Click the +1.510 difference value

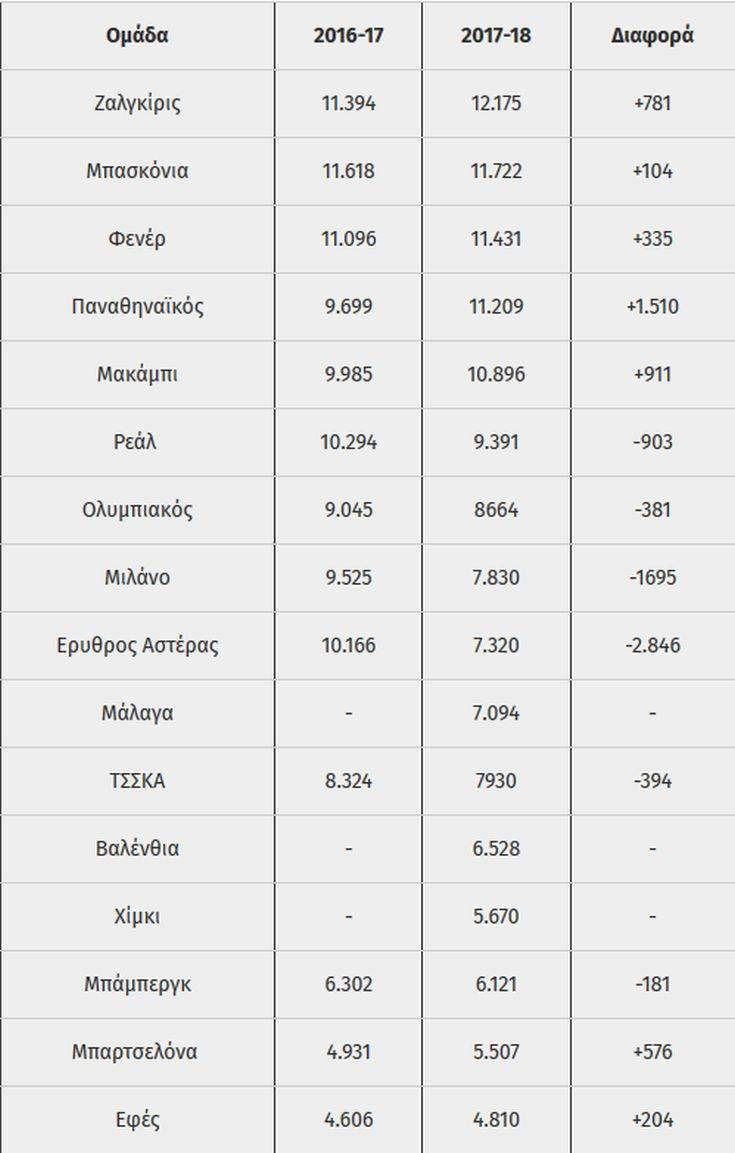652,306
